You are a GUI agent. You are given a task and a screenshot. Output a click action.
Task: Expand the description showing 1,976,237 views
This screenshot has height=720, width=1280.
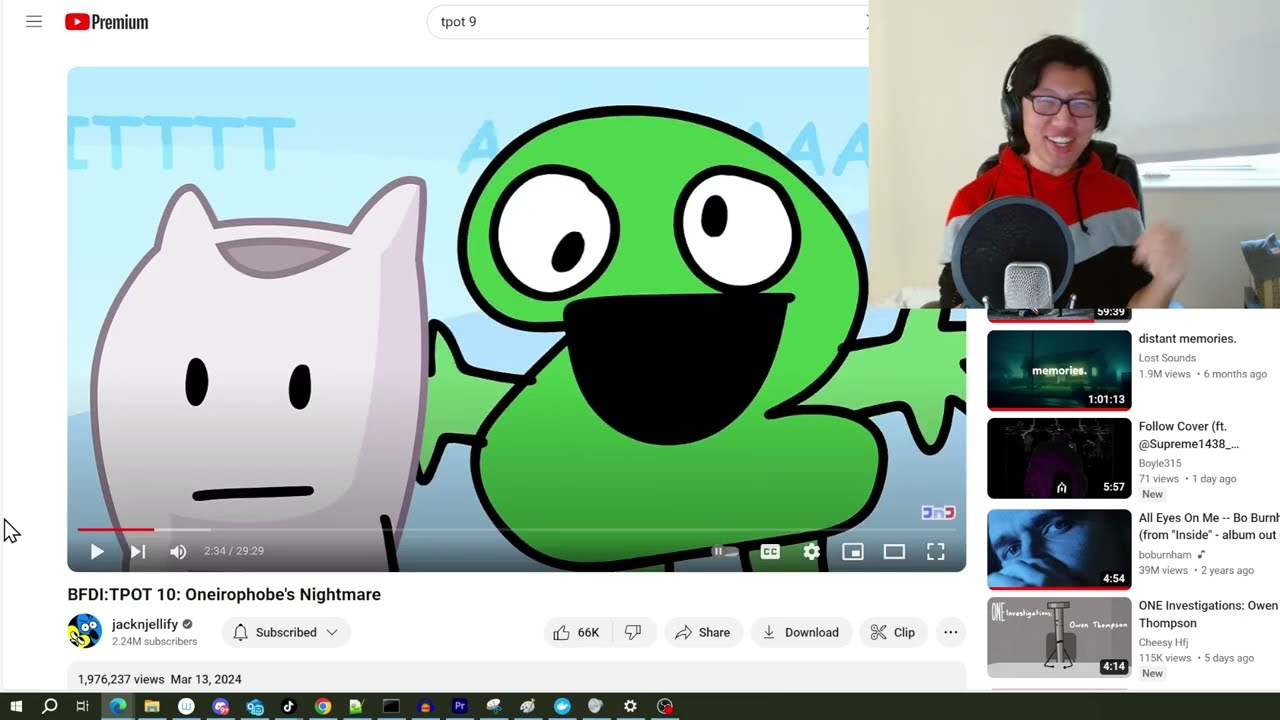(x=516, y=679)
